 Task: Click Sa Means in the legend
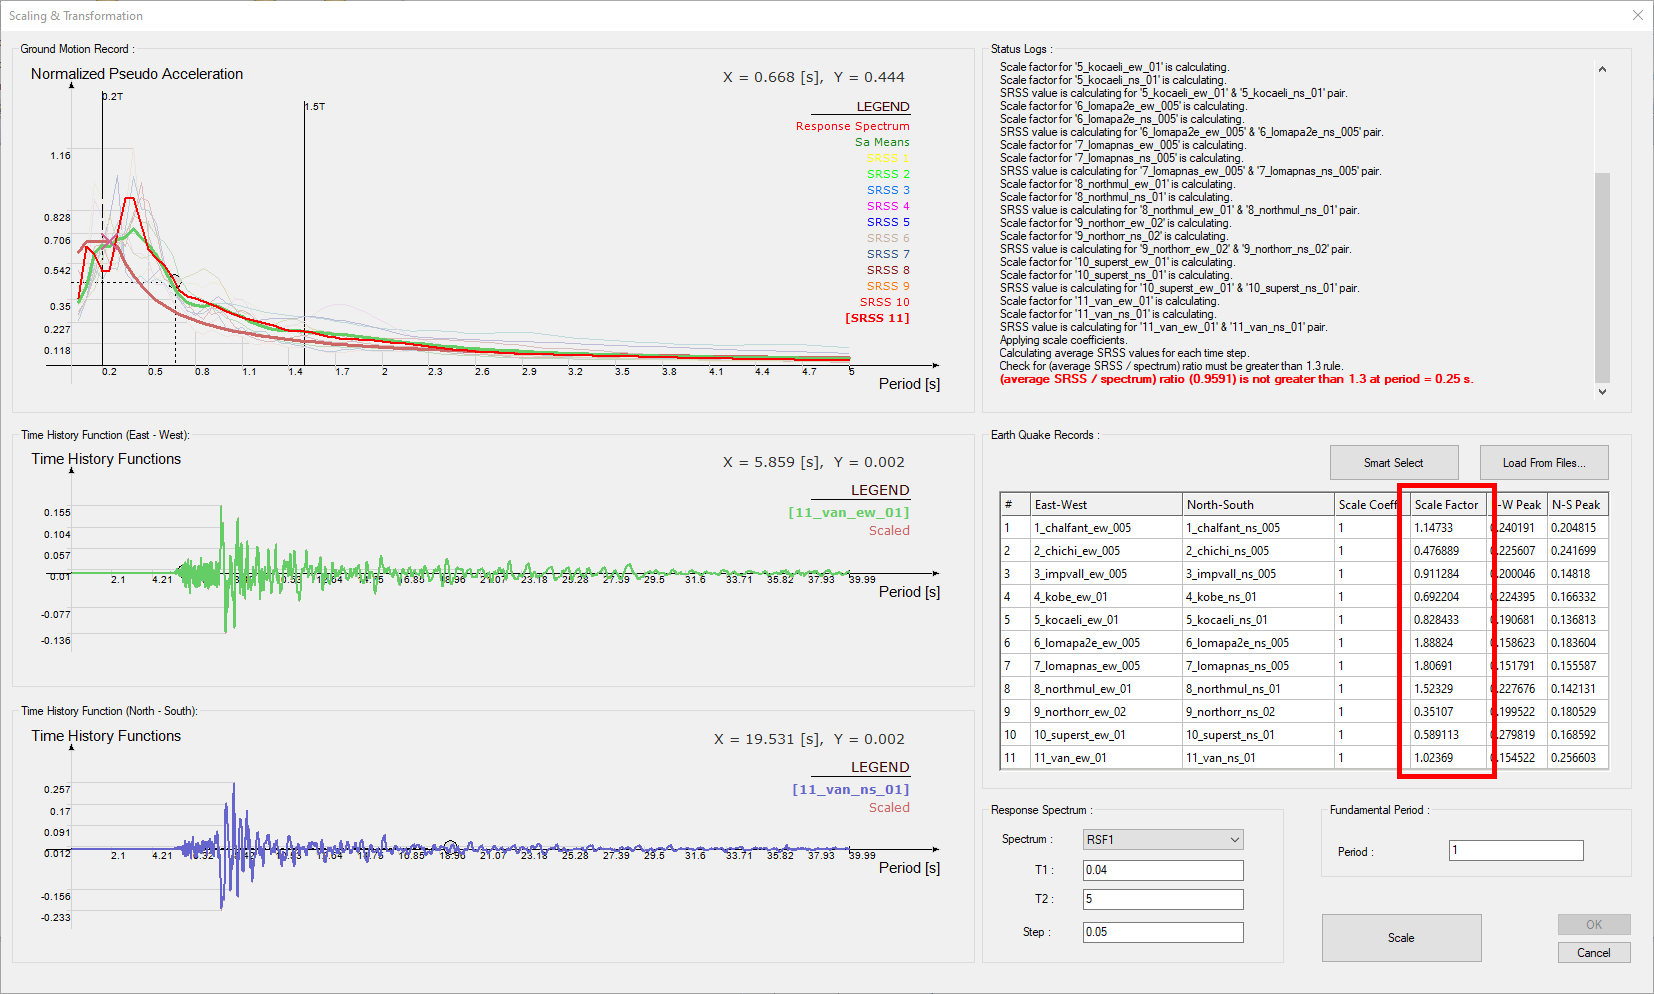pos(881,142)
